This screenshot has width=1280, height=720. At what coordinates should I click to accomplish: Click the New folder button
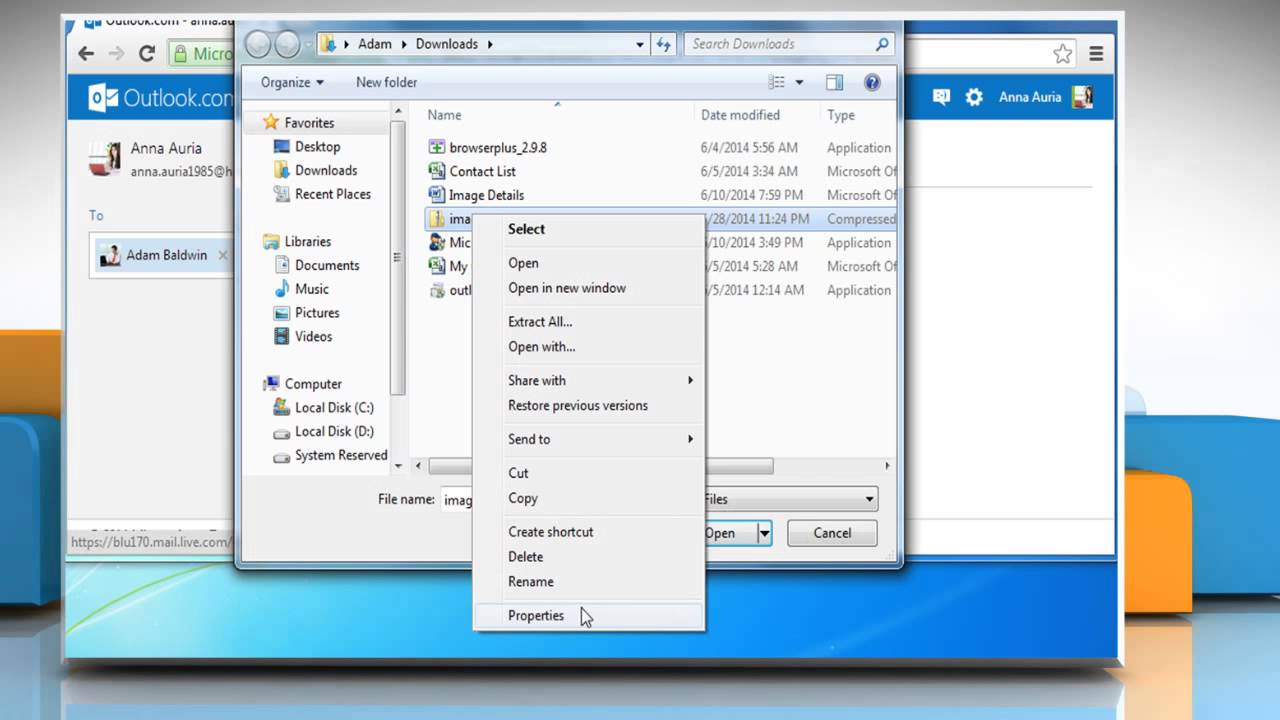point(386,83)
